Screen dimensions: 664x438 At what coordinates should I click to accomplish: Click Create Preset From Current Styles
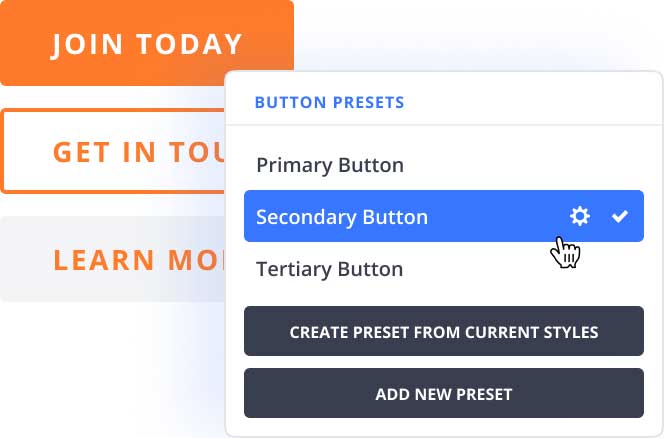[x=443, y=332]
